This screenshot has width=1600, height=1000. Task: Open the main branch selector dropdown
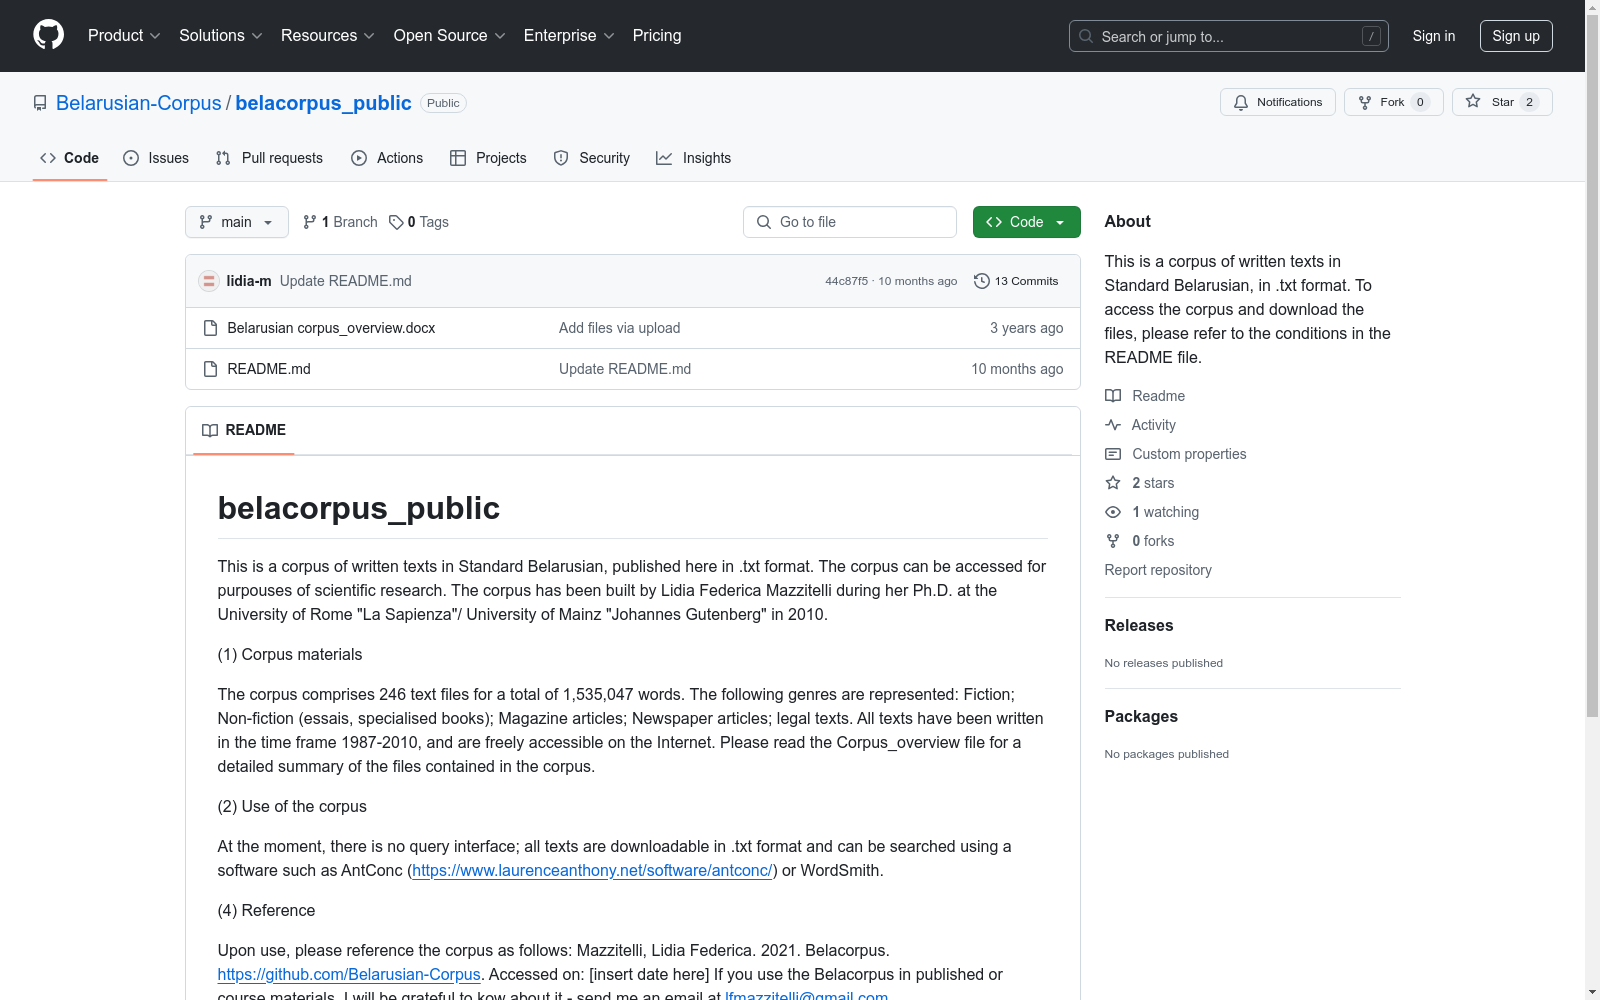237,222
